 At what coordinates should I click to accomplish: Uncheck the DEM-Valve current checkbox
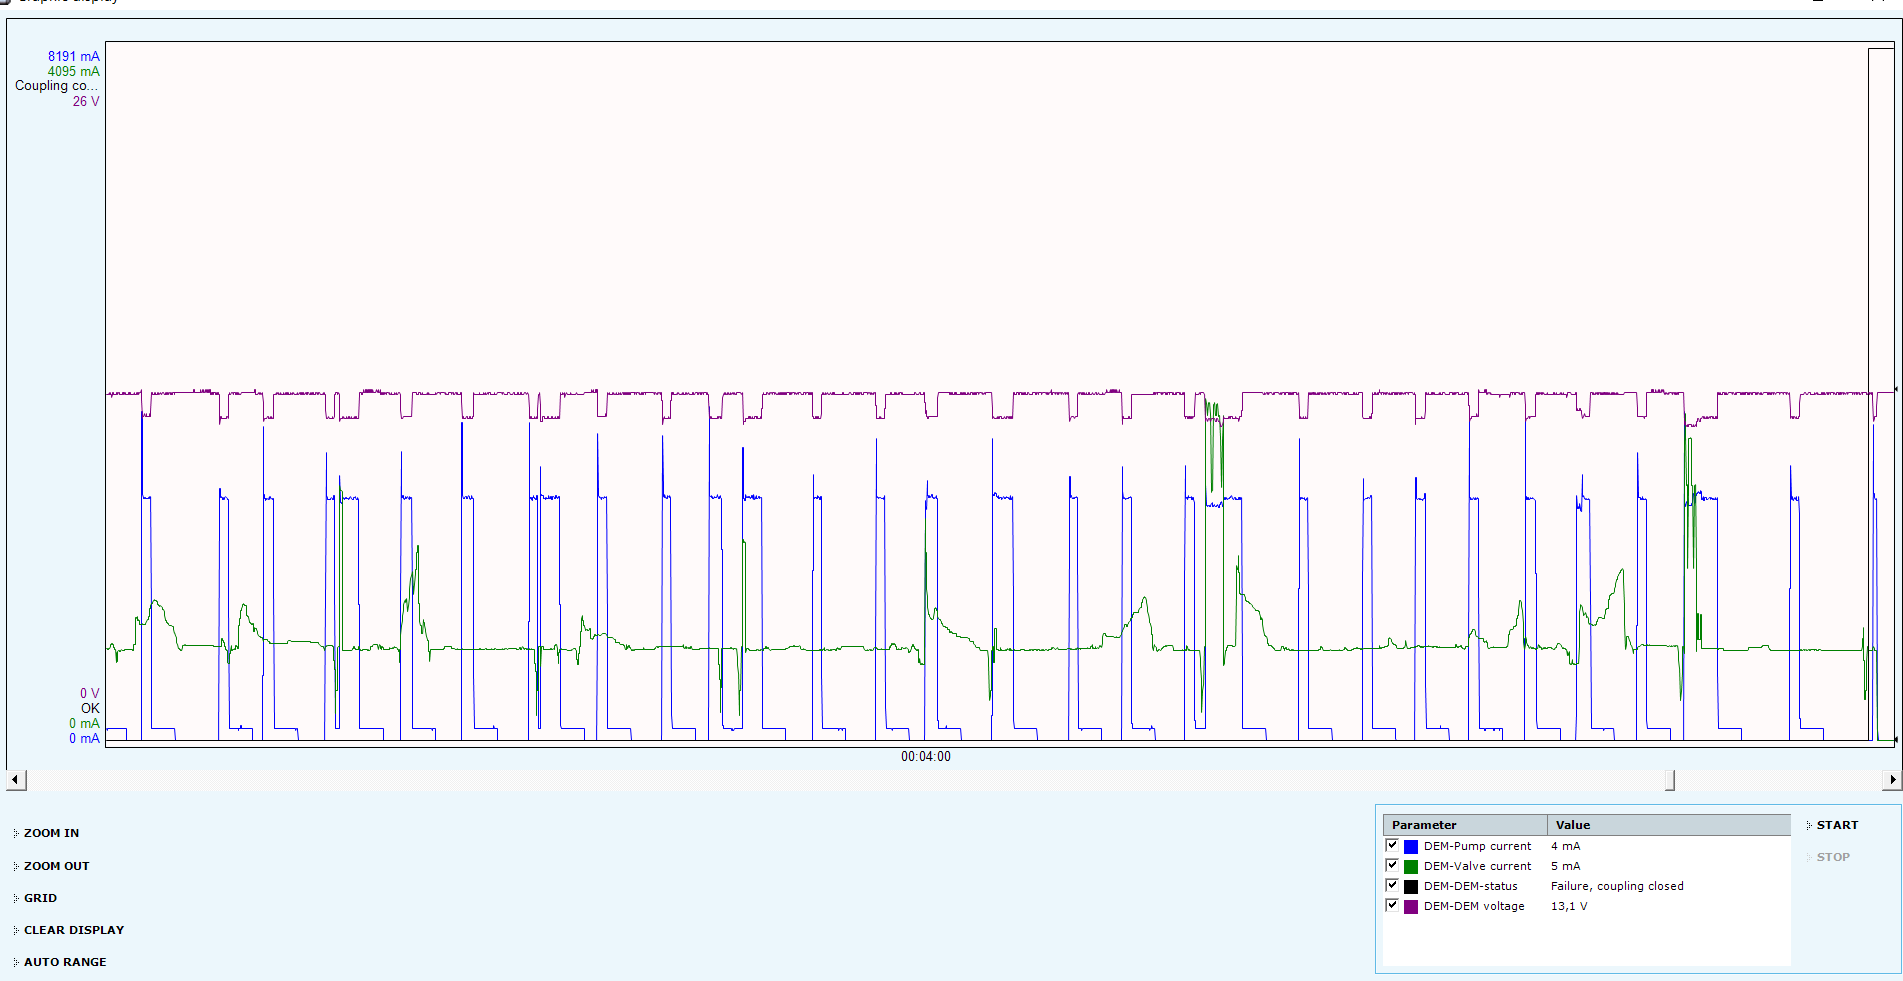coord(1392,865)
